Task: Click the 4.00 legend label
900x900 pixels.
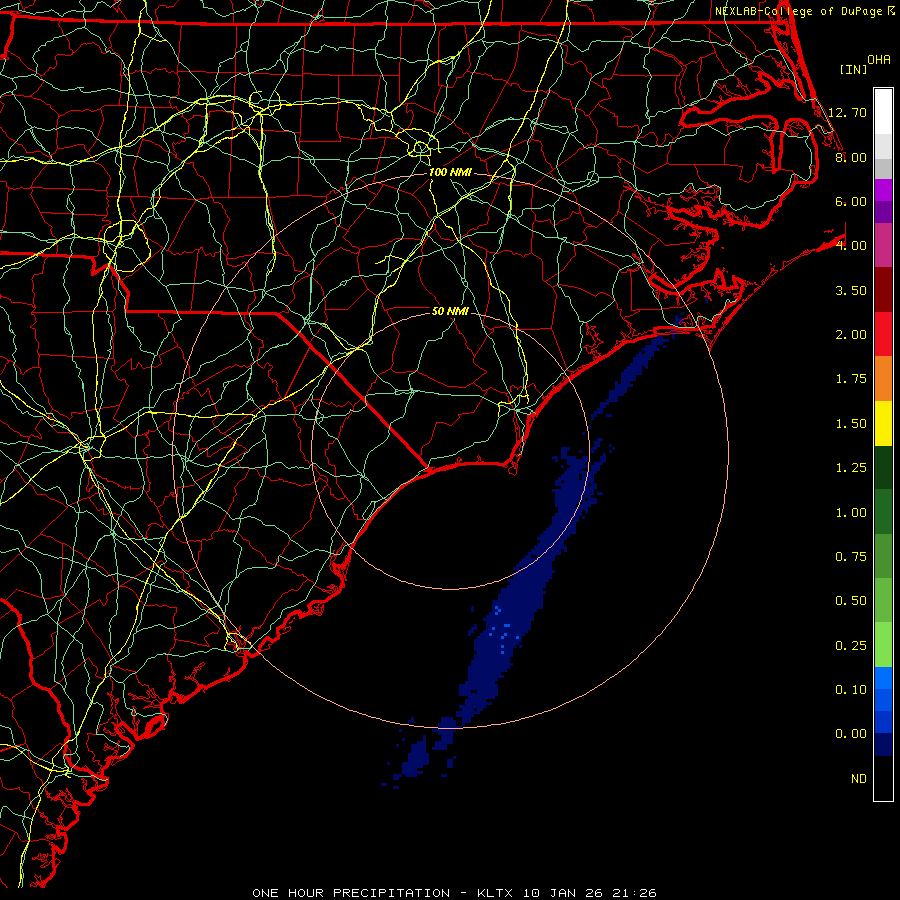Action: coord(851,246)
